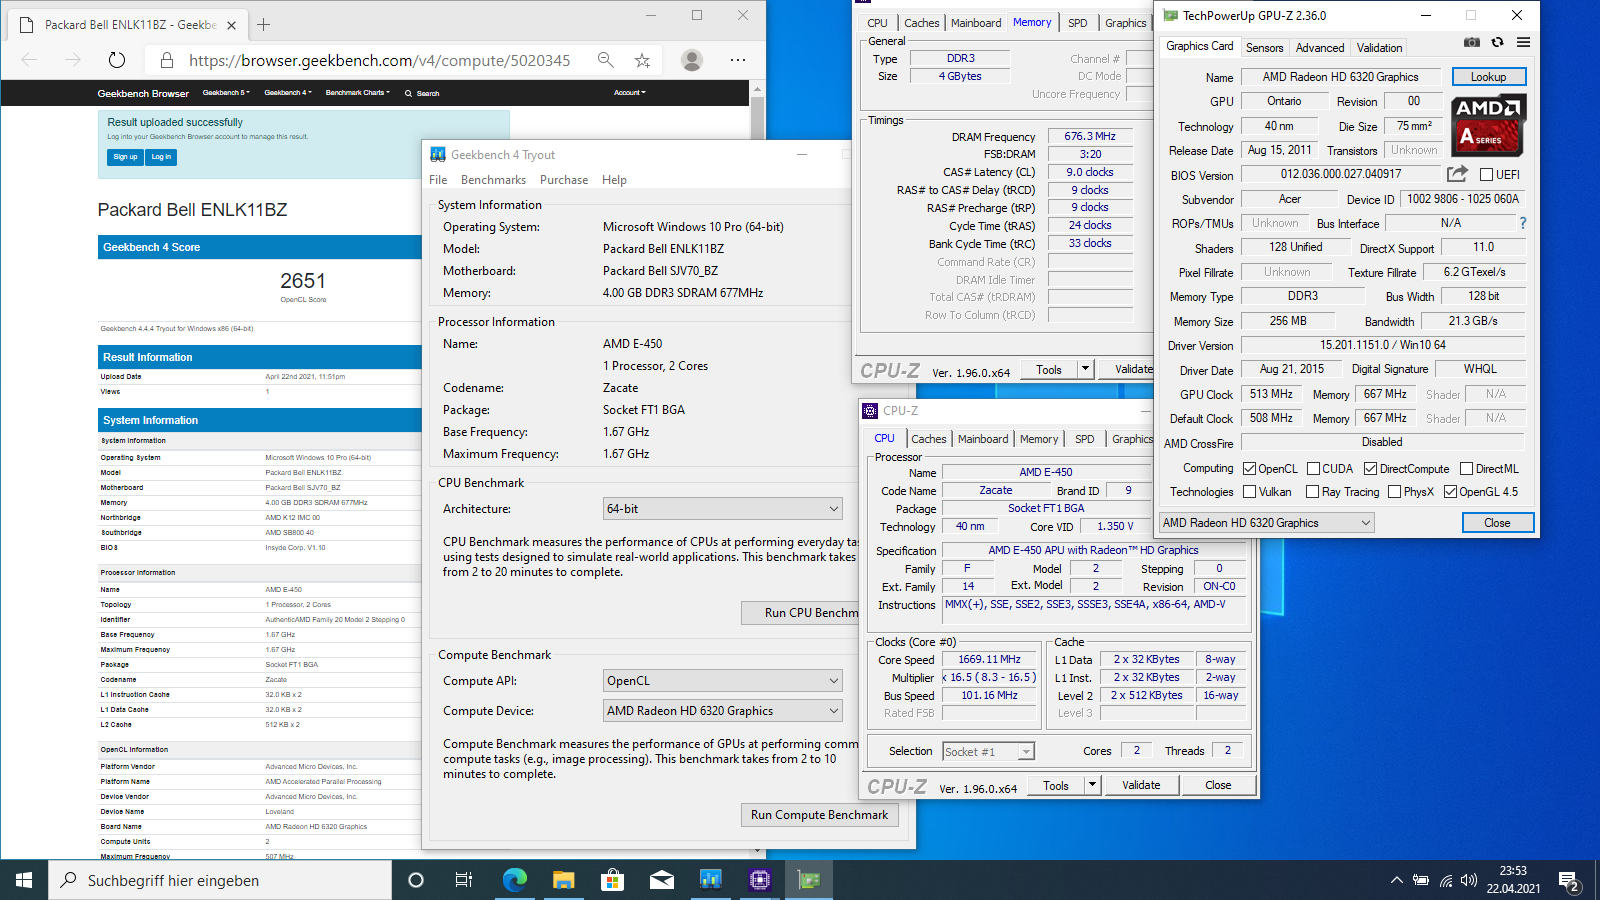This screenshot has height=900, width=1600.
Task: Open the SPD tab in upper CPU-Z window
Action: tap(1077, 23)
